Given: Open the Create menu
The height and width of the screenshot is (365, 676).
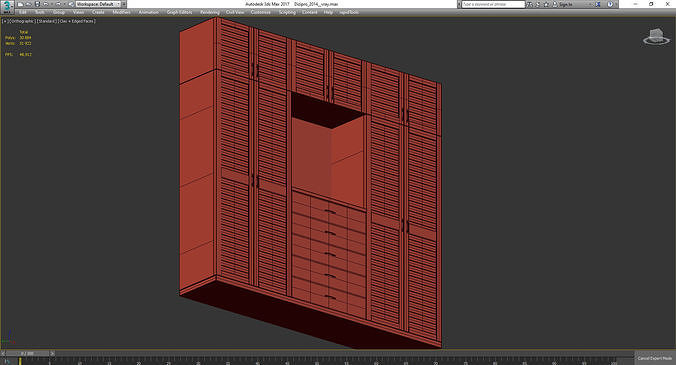Looking at the screenshot, I should (x=98, y=12).
